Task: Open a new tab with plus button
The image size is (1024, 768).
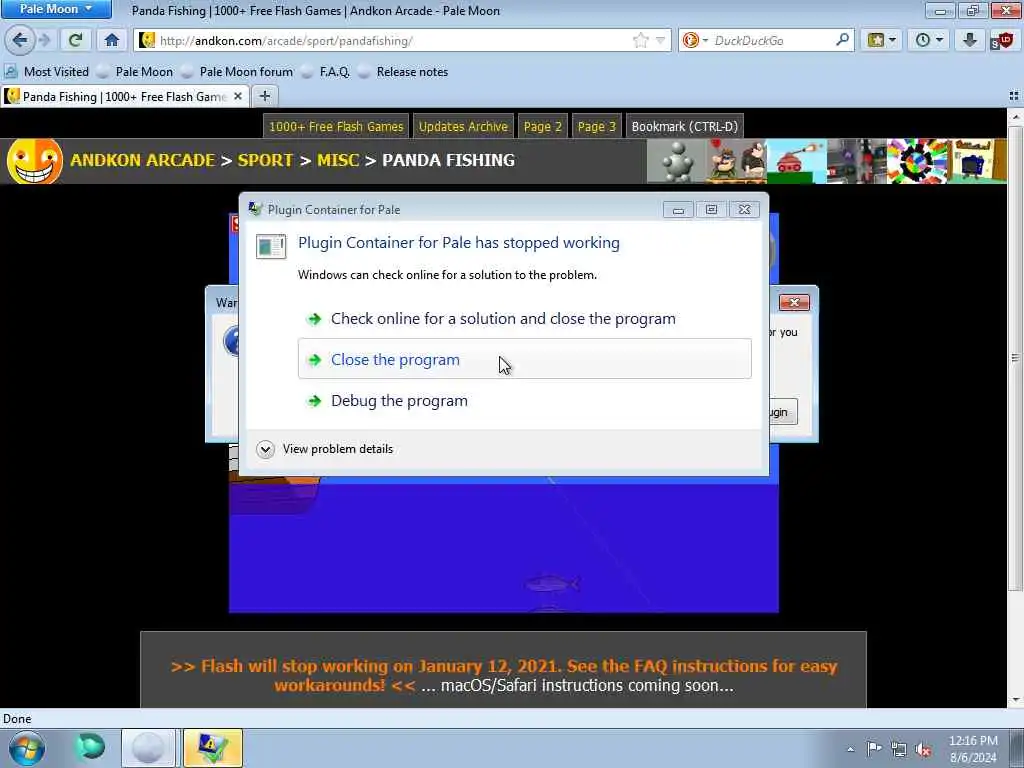Action: [264, 97]
